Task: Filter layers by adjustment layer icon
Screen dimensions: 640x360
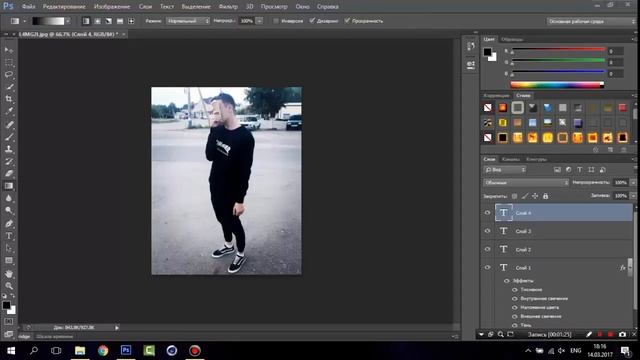Action: tap(569, 170)
